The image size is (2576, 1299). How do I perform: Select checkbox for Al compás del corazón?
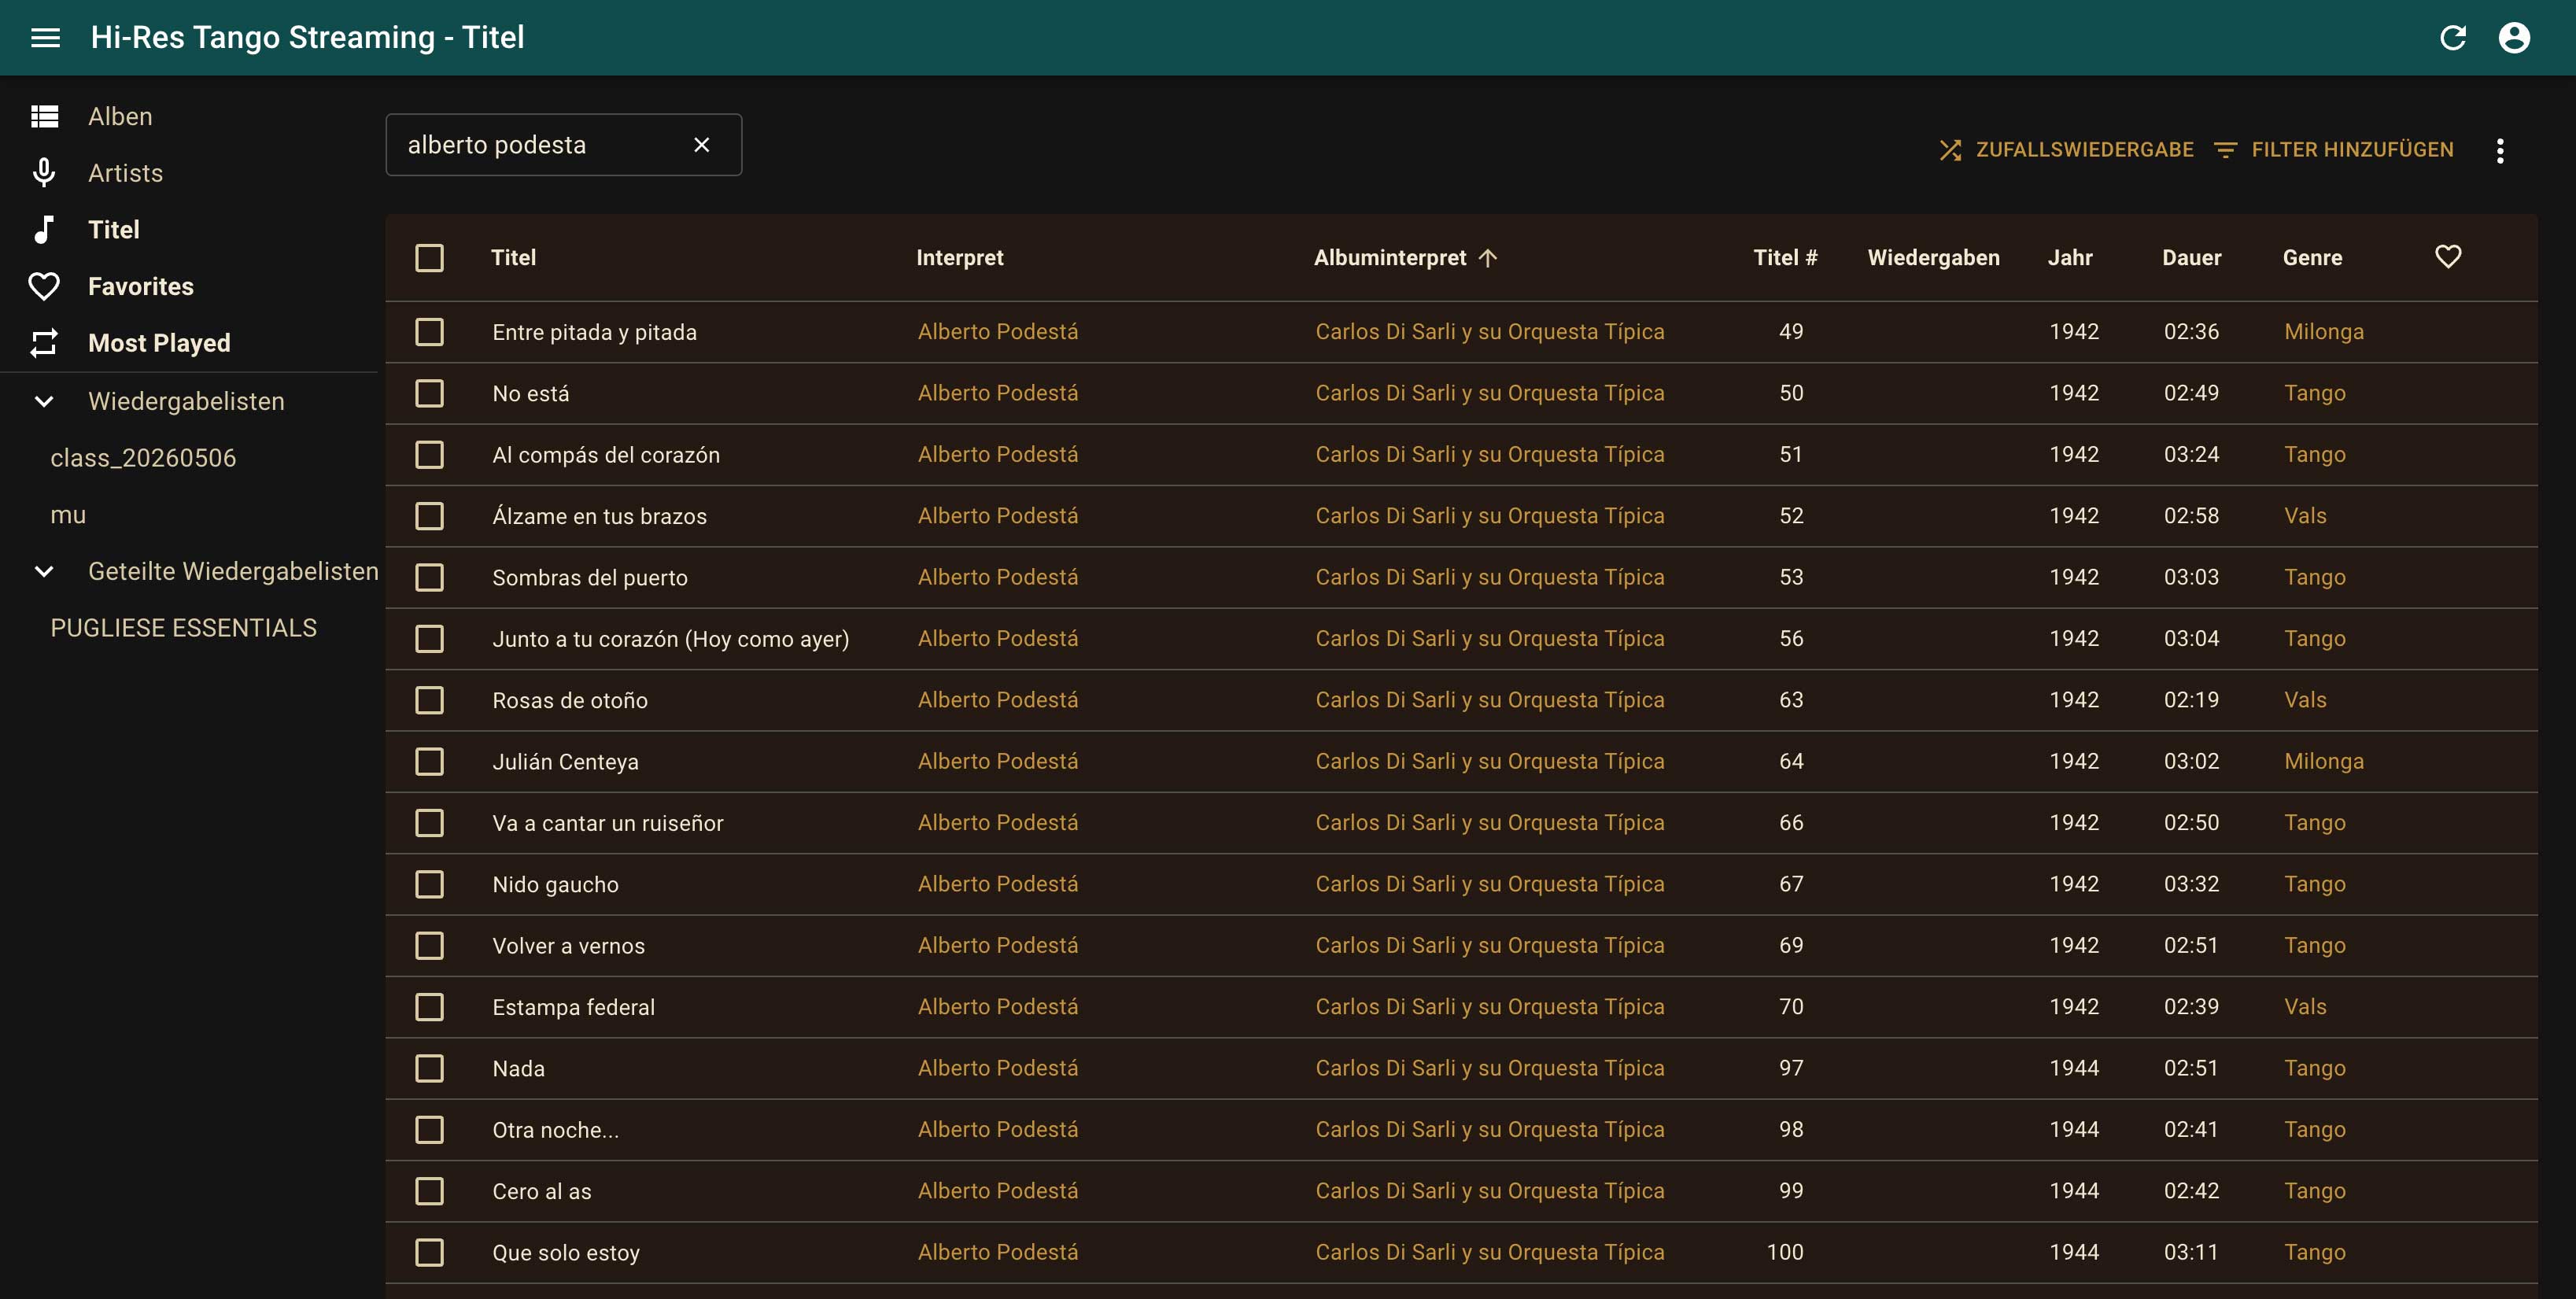pos(430,455)
